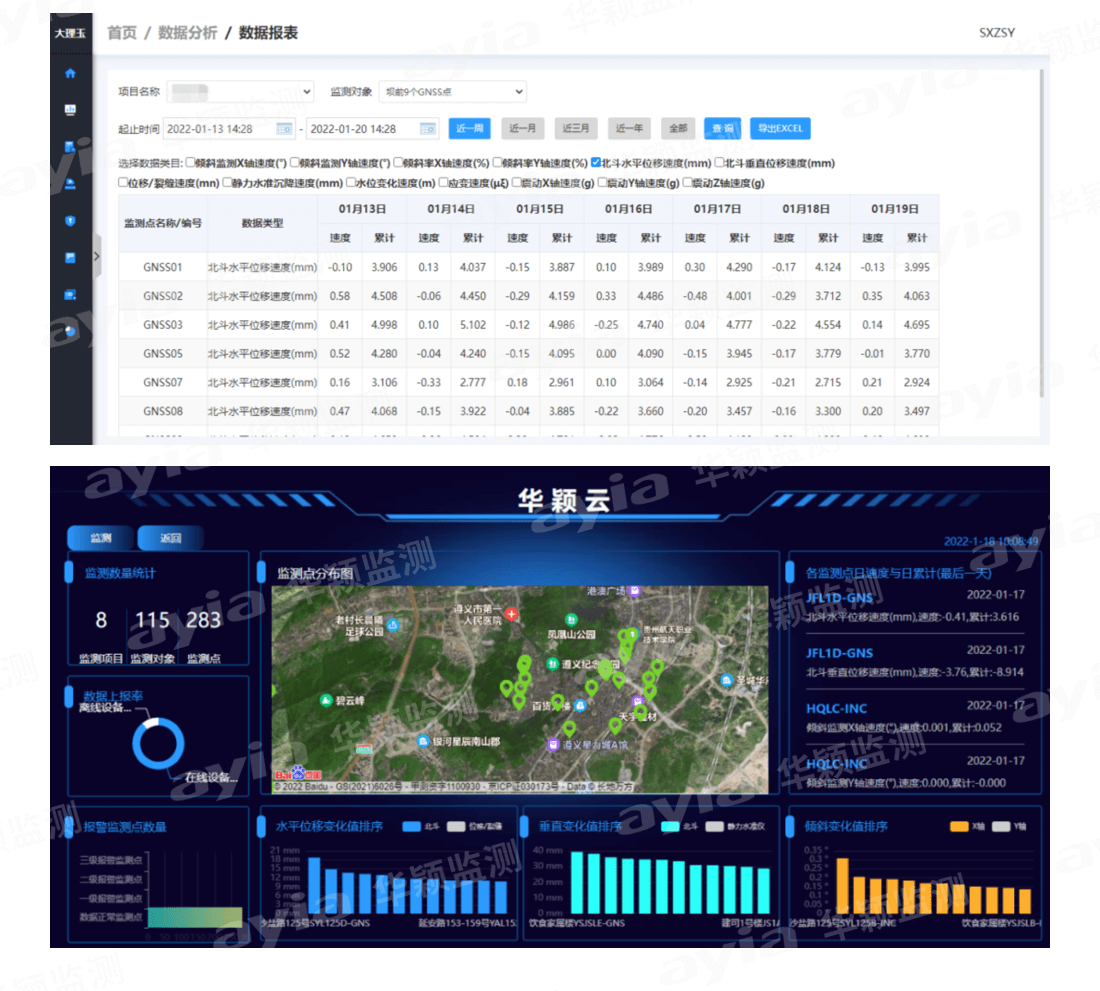Toggle orange X轴 legend swatch

(959, 827)
